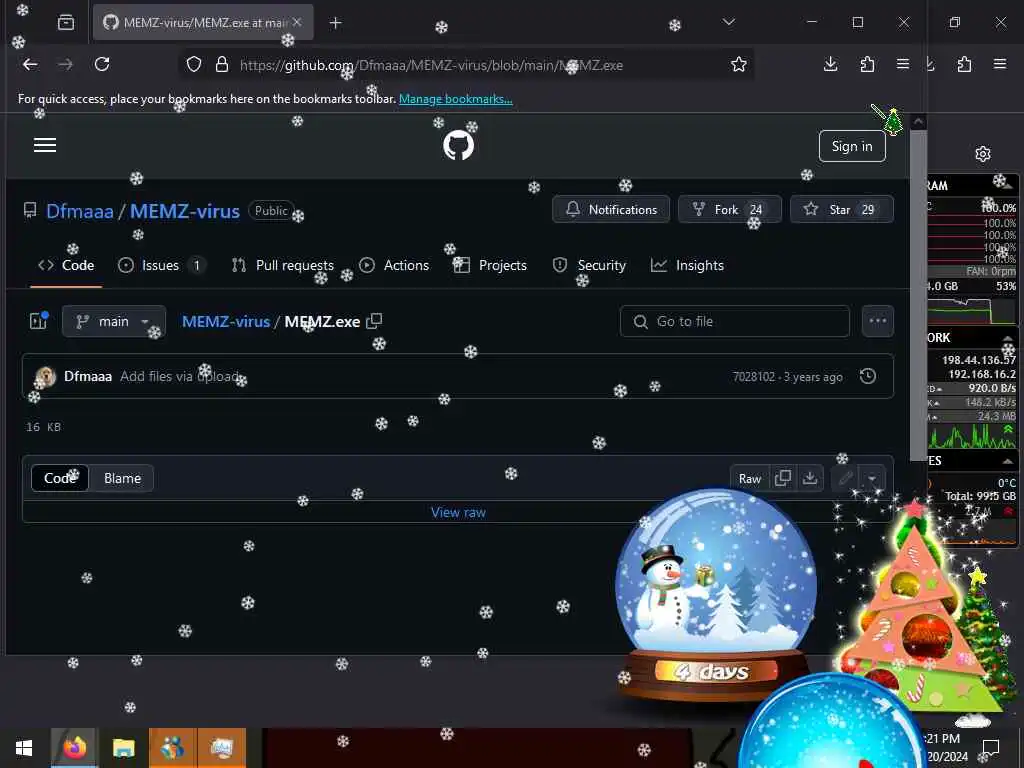Reload the page with the refresh icon
The image size is (1024, 768).
(x=102, y=65)
